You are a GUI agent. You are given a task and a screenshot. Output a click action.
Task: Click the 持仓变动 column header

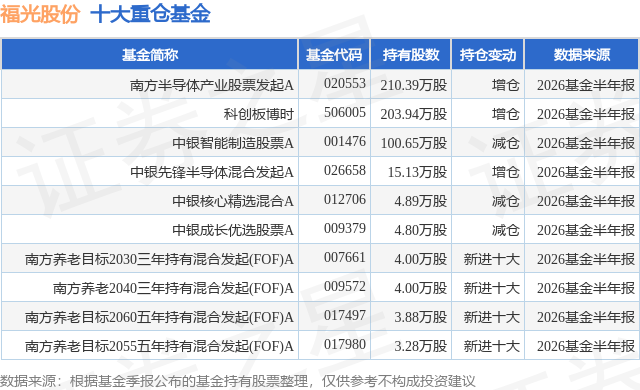point(488,55)
